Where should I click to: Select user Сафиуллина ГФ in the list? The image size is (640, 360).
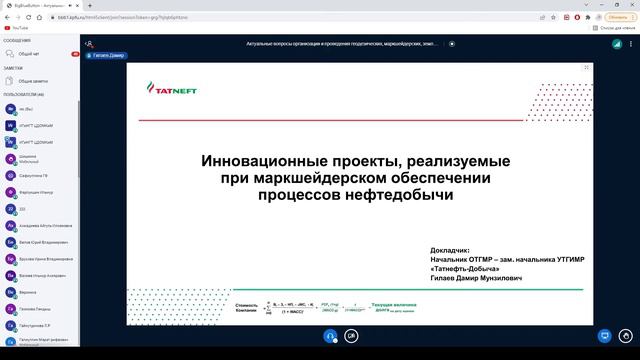click(x=40, y=176)
